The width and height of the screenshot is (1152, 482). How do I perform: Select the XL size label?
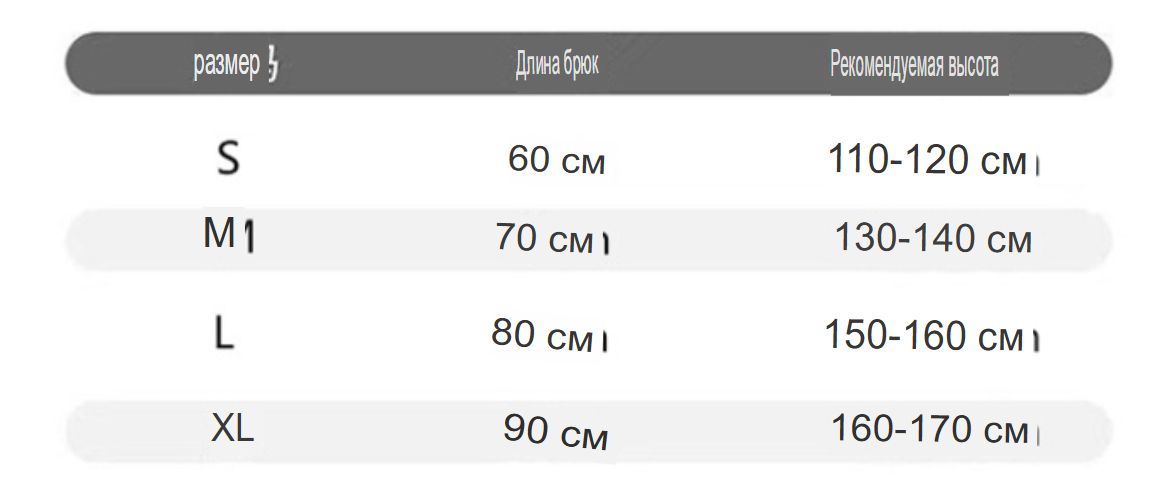(232, 428)
